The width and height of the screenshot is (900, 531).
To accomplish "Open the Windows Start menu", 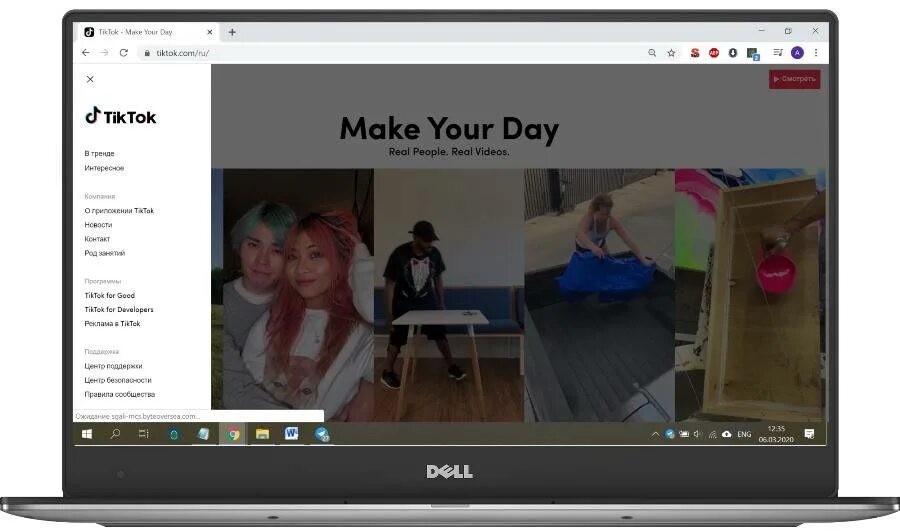I will coord(87,434).
